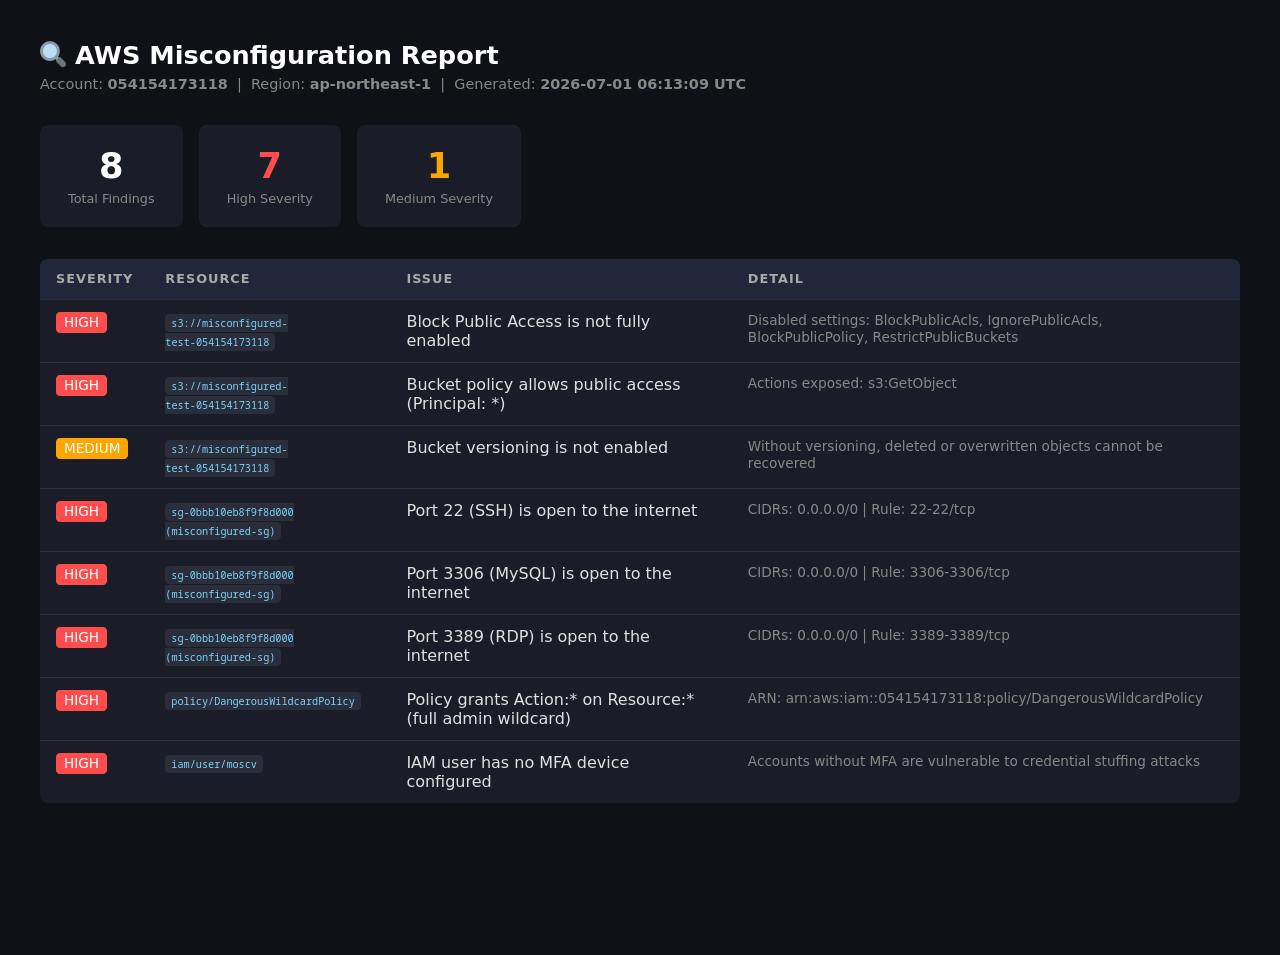Click the policy/DangerousWildcardPolicy resource tag
This screenshot has width=1280, height=955.
(x=263, y=701)
